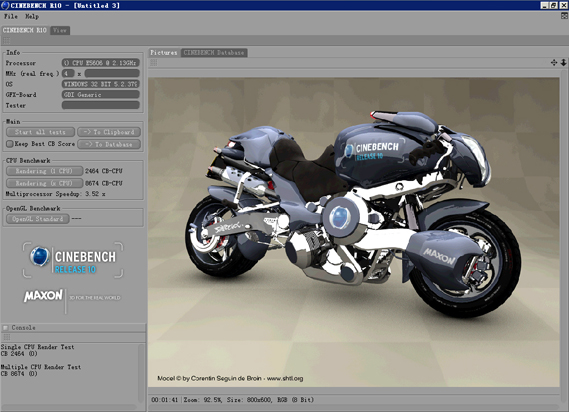Switch to the View tab

pos(60,30)
